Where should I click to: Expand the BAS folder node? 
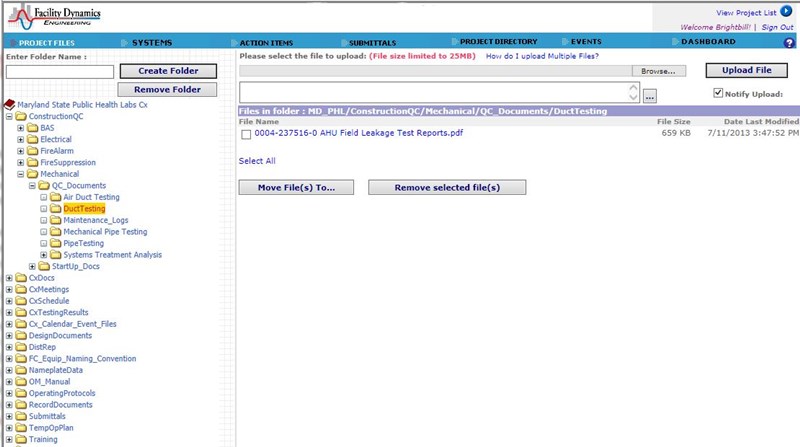click(x=21, y=128)
